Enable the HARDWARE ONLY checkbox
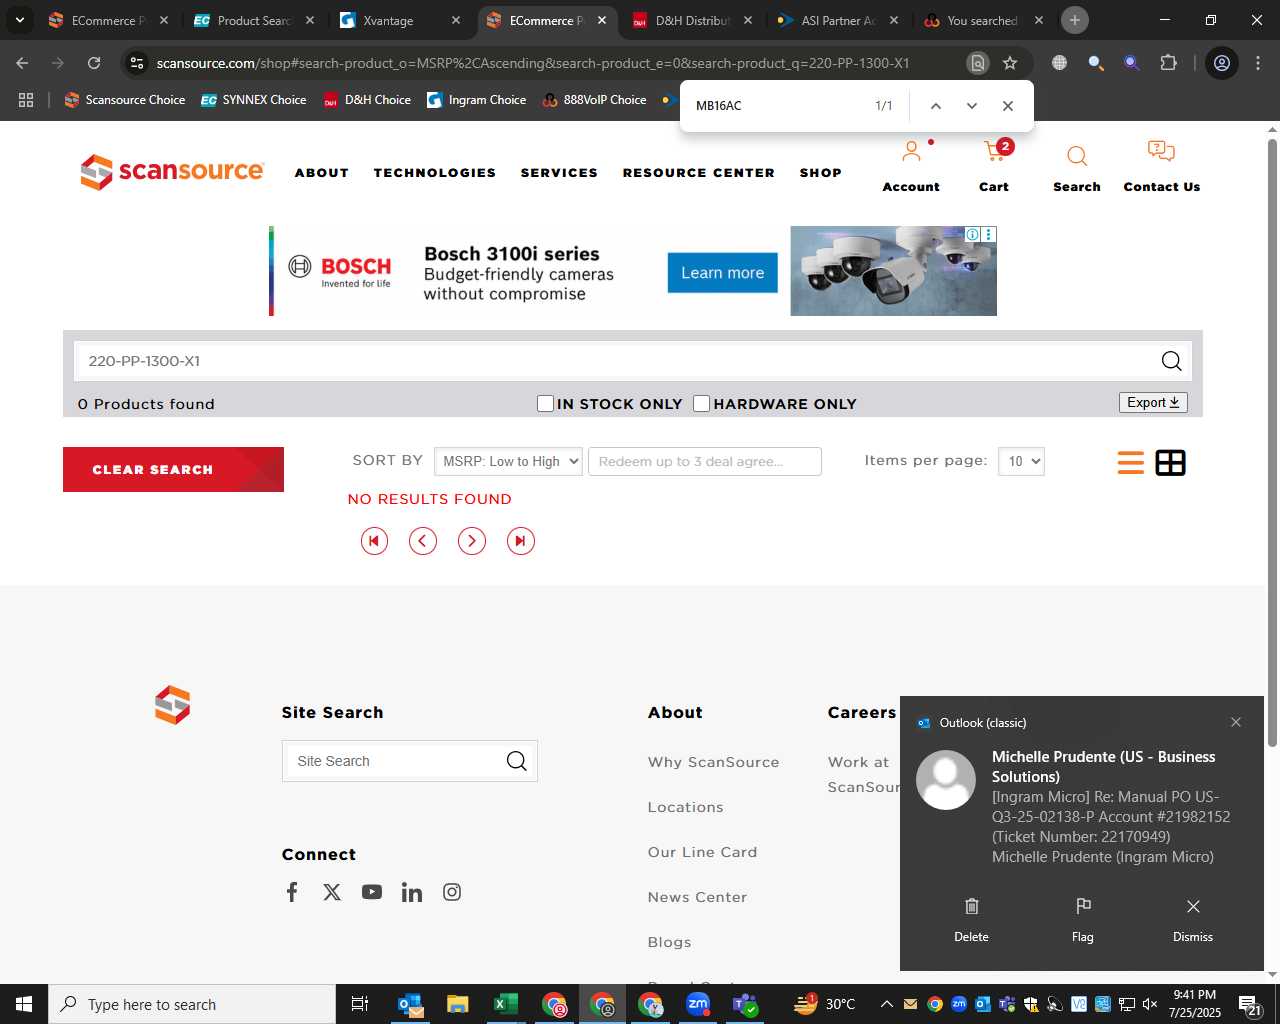The width and height of the screenshot is (1280, 1024). [x=701, y=403]
